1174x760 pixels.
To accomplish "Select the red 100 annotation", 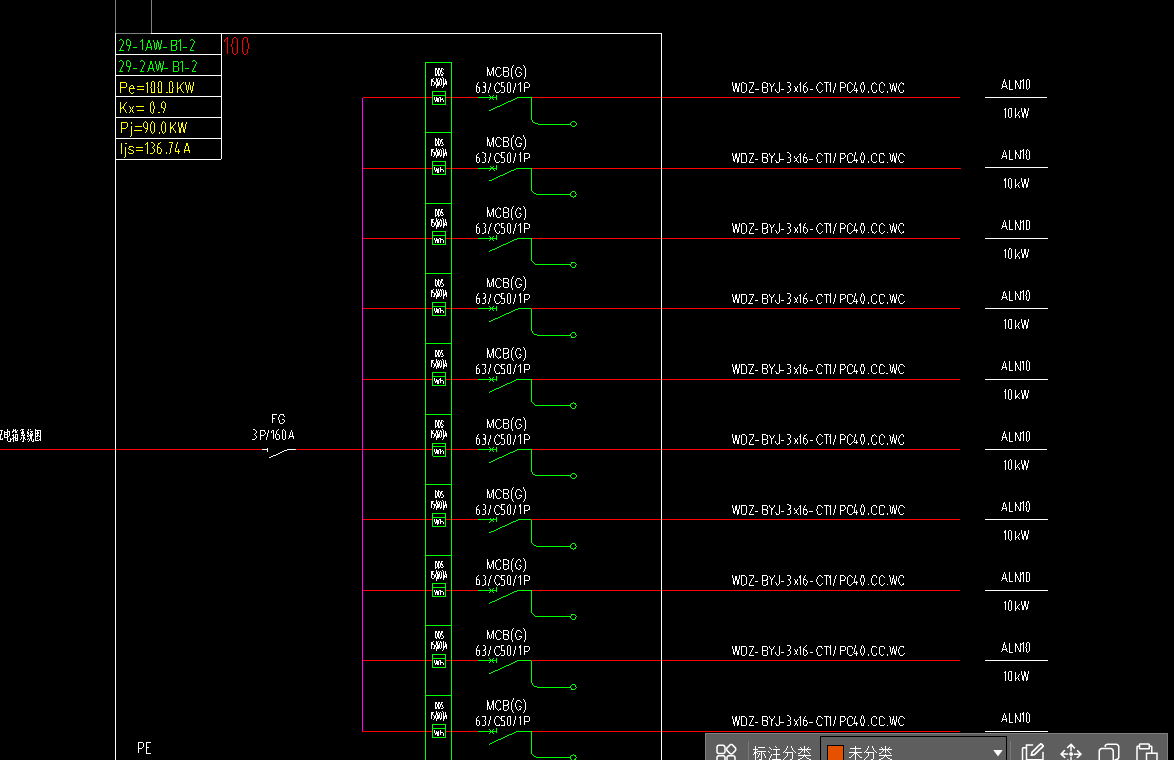I will pos(237,46).
